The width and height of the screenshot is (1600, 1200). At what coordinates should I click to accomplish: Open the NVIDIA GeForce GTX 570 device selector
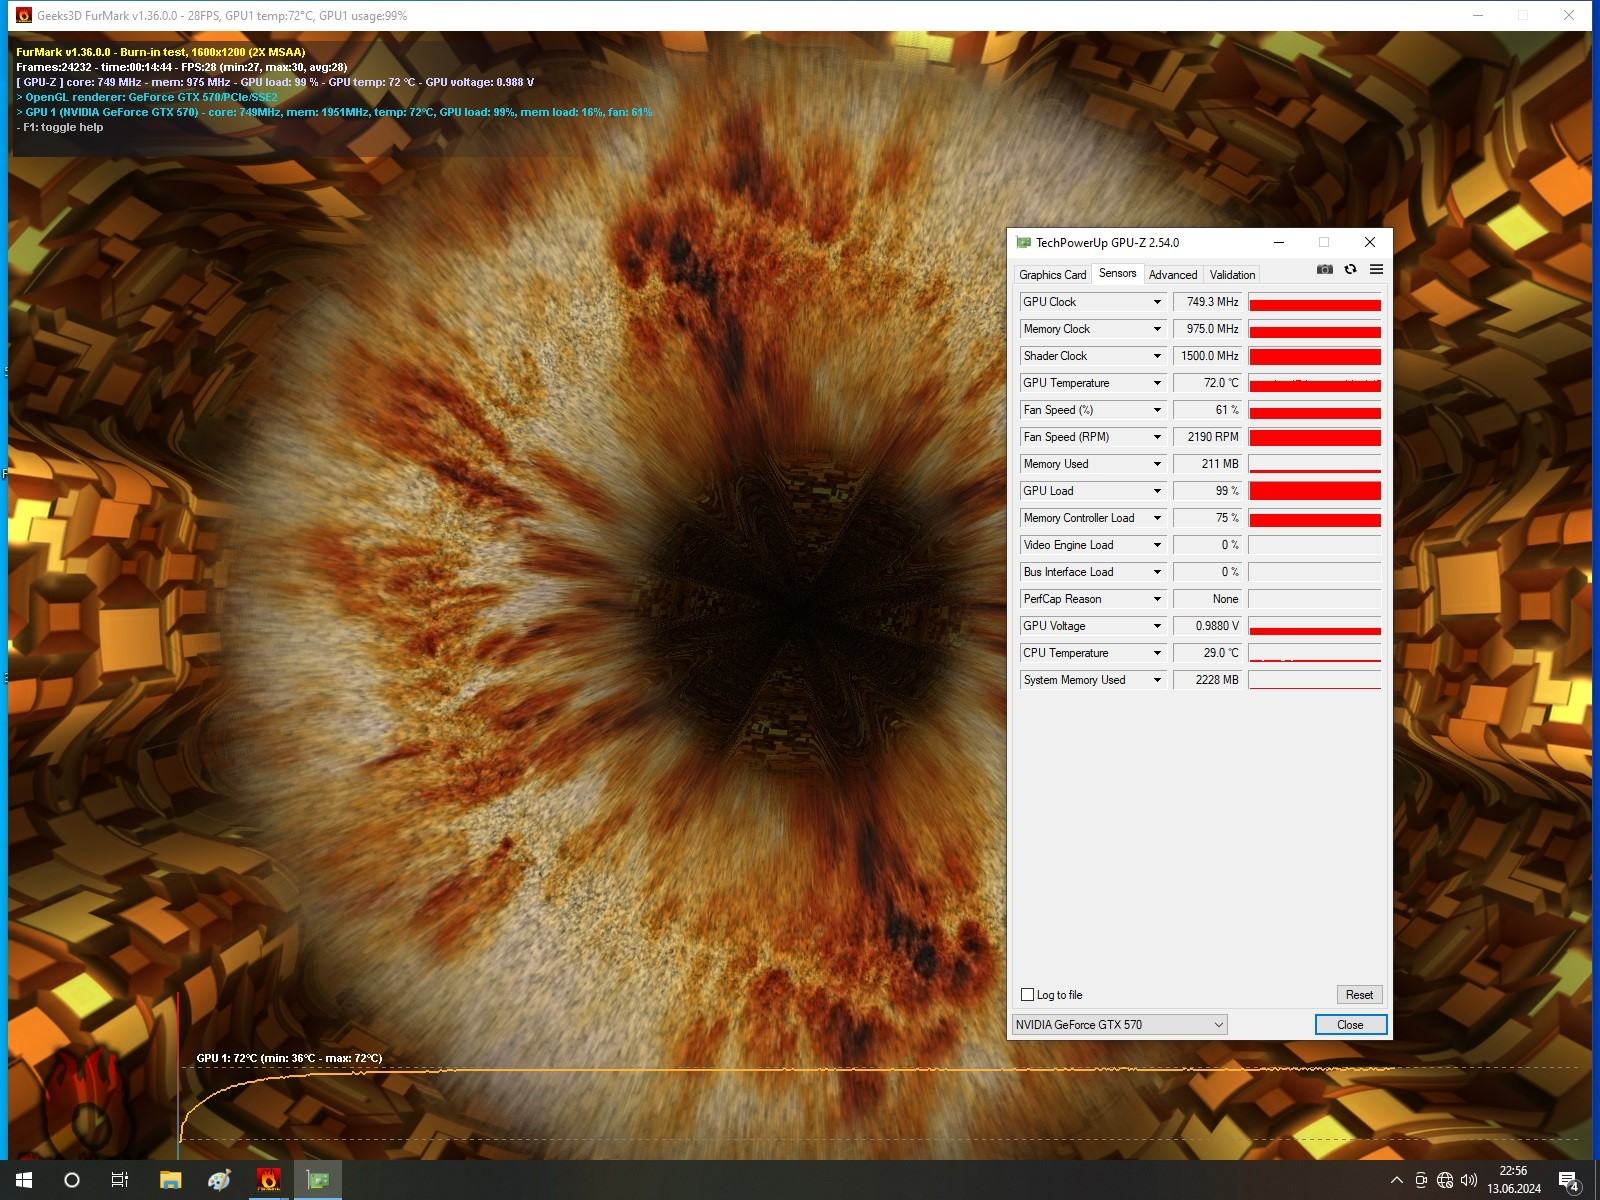tap(1119, 1024)
